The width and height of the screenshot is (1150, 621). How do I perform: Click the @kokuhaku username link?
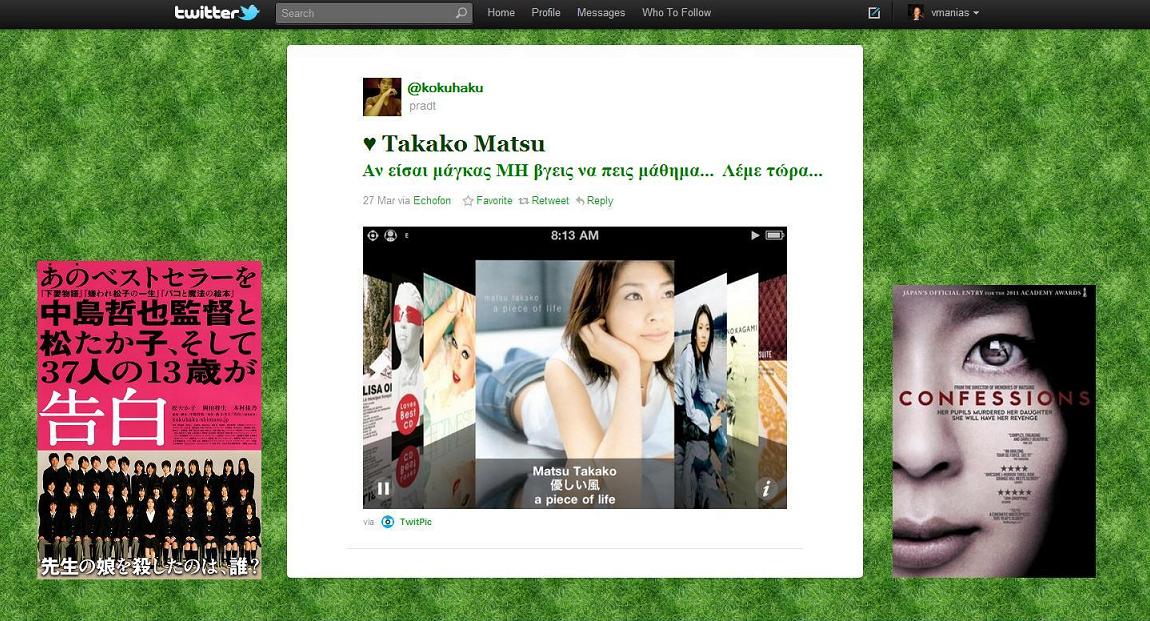click(x=445, y=88)
